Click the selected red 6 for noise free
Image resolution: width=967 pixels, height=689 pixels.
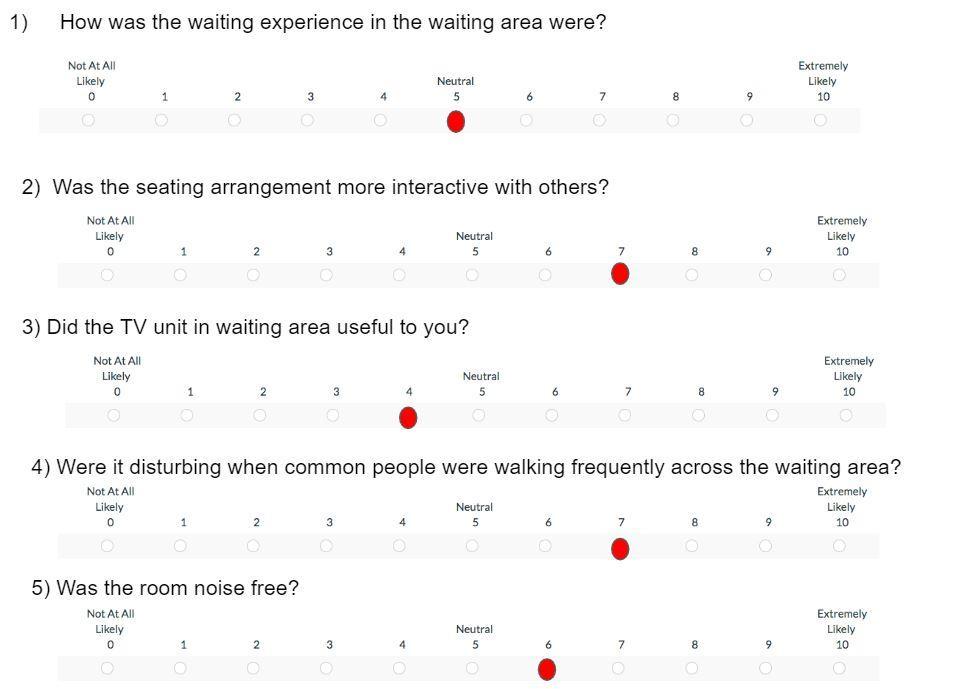[547, 669]
